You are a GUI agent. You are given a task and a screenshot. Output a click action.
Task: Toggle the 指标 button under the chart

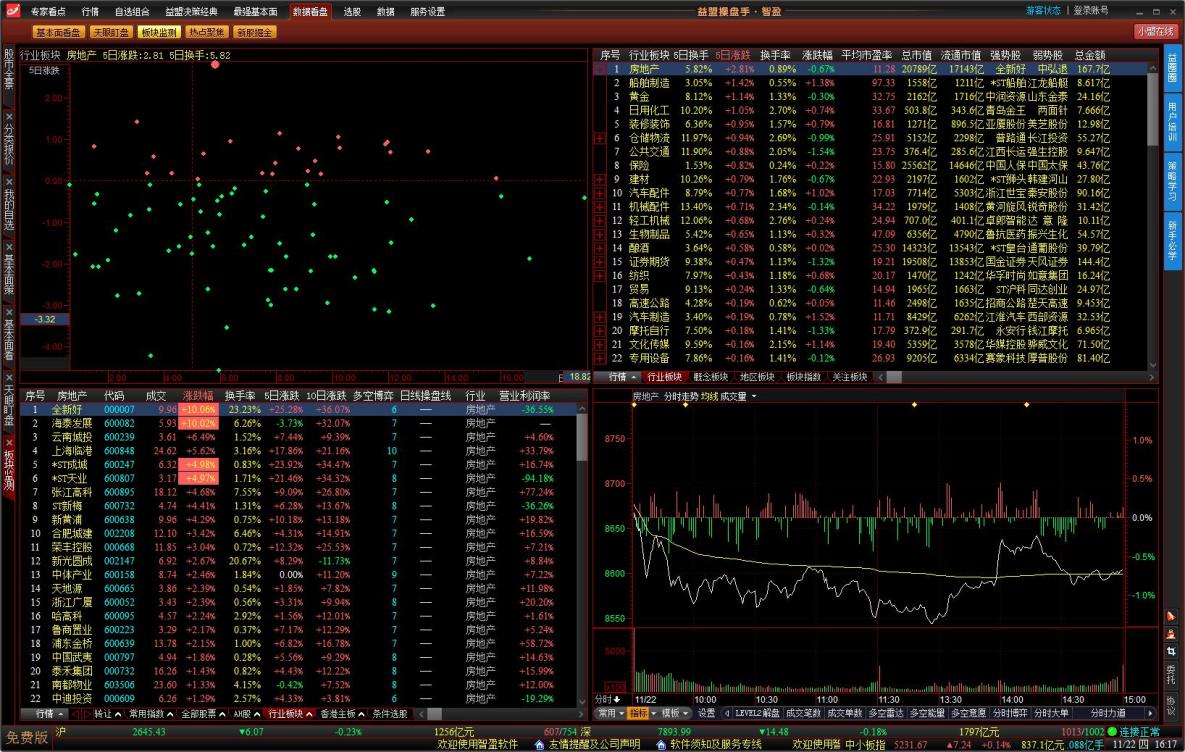639,713
